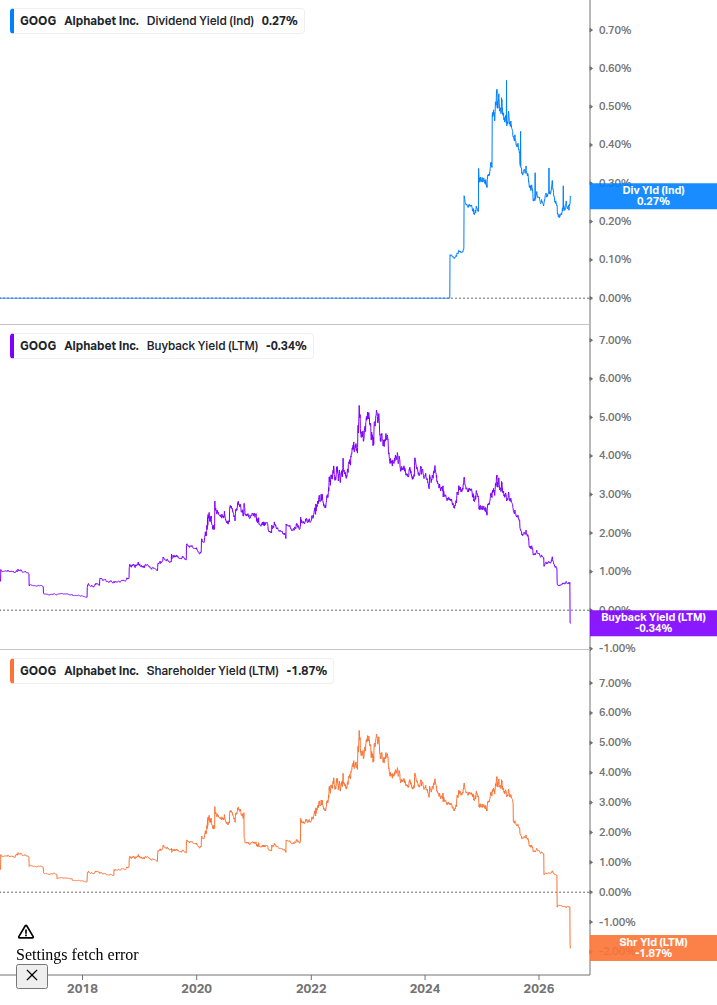The image size is (717, 1005).
Task: Click the 2026 label on time axis
Action: (x=539, y=988)
